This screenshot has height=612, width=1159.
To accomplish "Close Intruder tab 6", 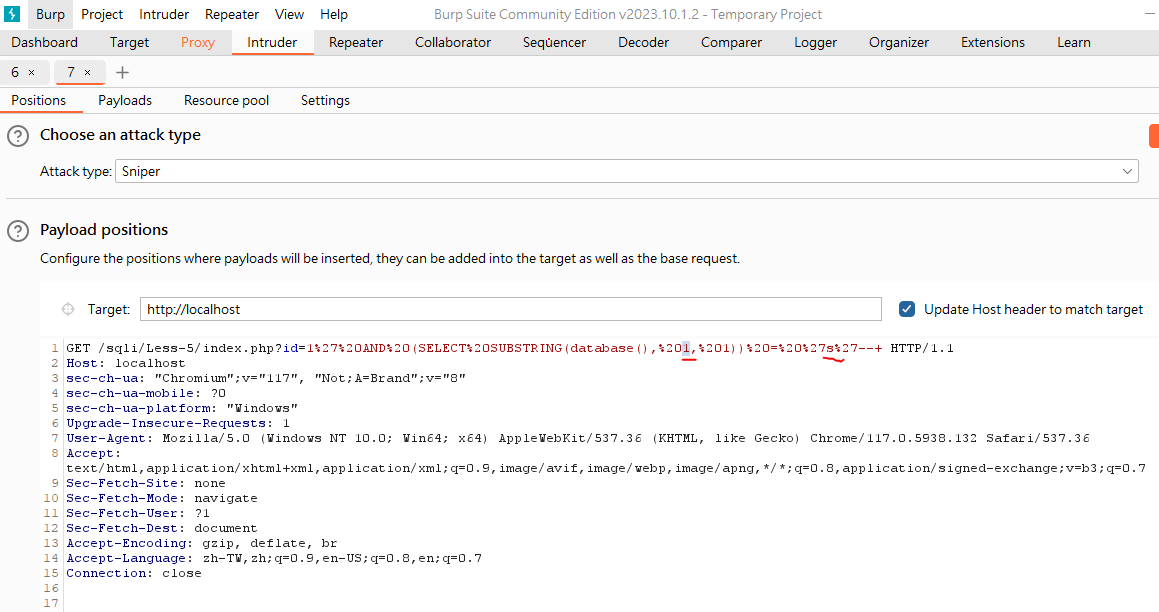I will click(31, 72).
